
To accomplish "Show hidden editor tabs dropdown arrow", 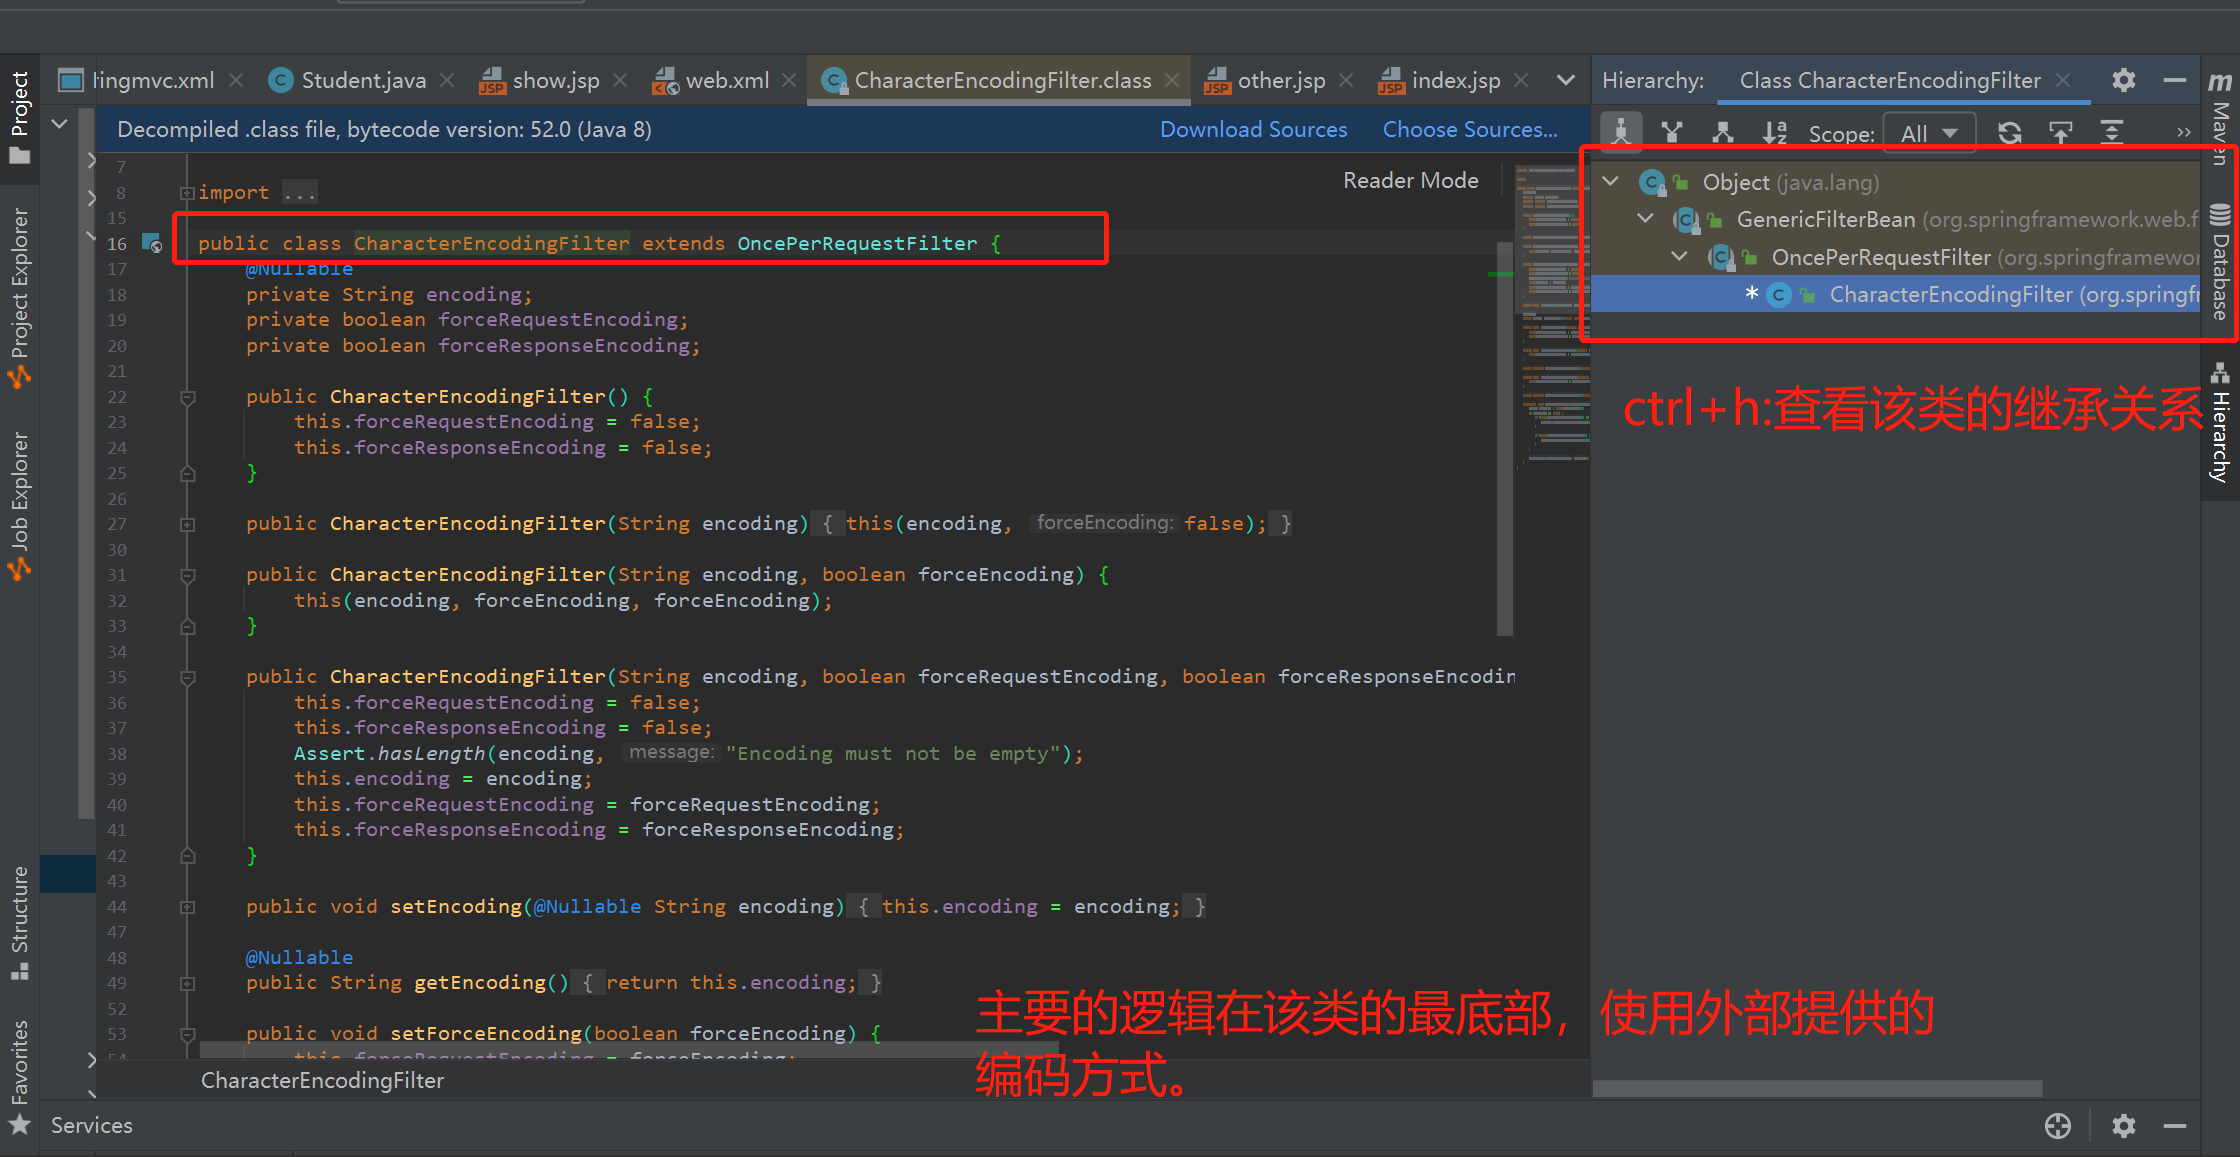I will click(1565, 80).
